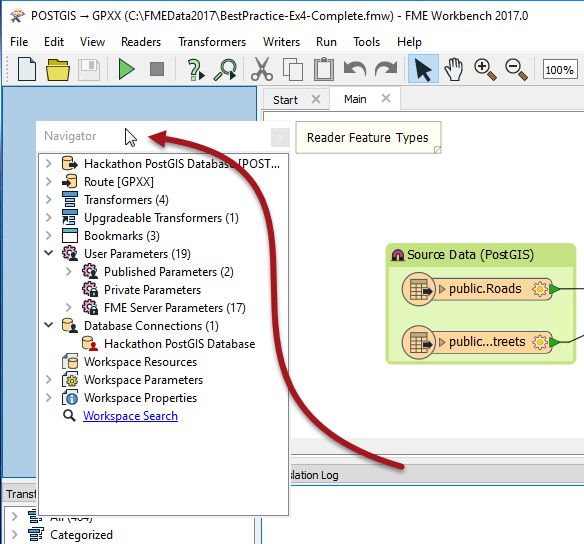Image resolution: width=584 pixels, height=544 pixels.
Task: Toggle the select arrow pointer tool
Action: pos(423,69)
